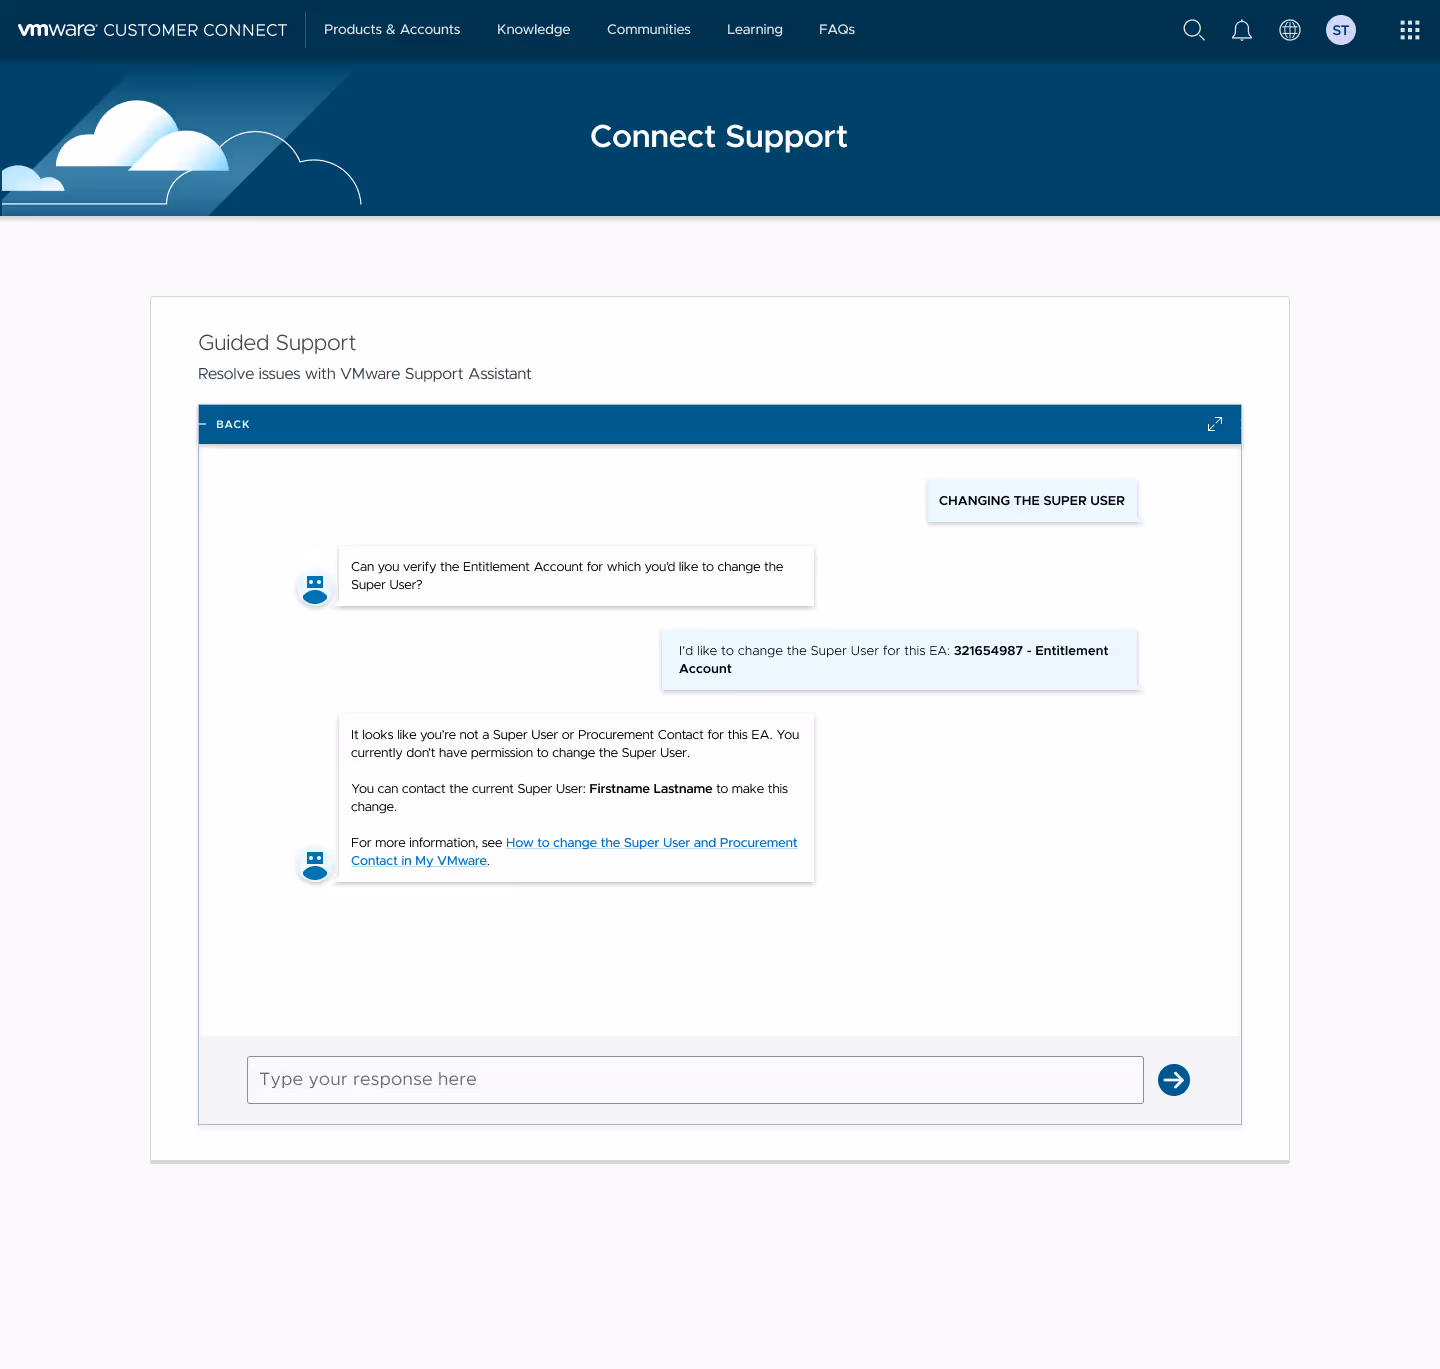The image size is (1440, 1369).
Task: Click the 321654987 - Entitlement Account message
Action: (x=900, y=660)
